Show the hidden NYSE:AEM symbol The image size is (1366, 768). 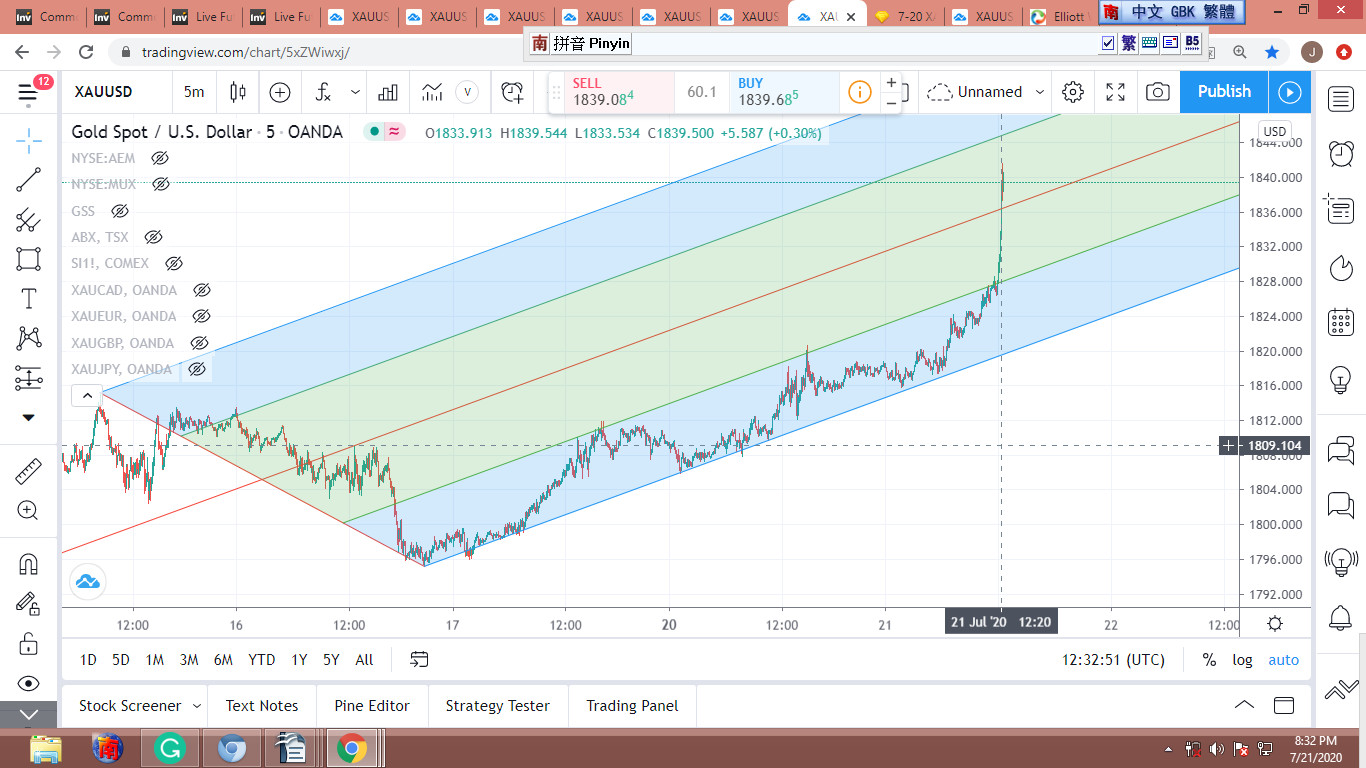(x=160, y=158)
